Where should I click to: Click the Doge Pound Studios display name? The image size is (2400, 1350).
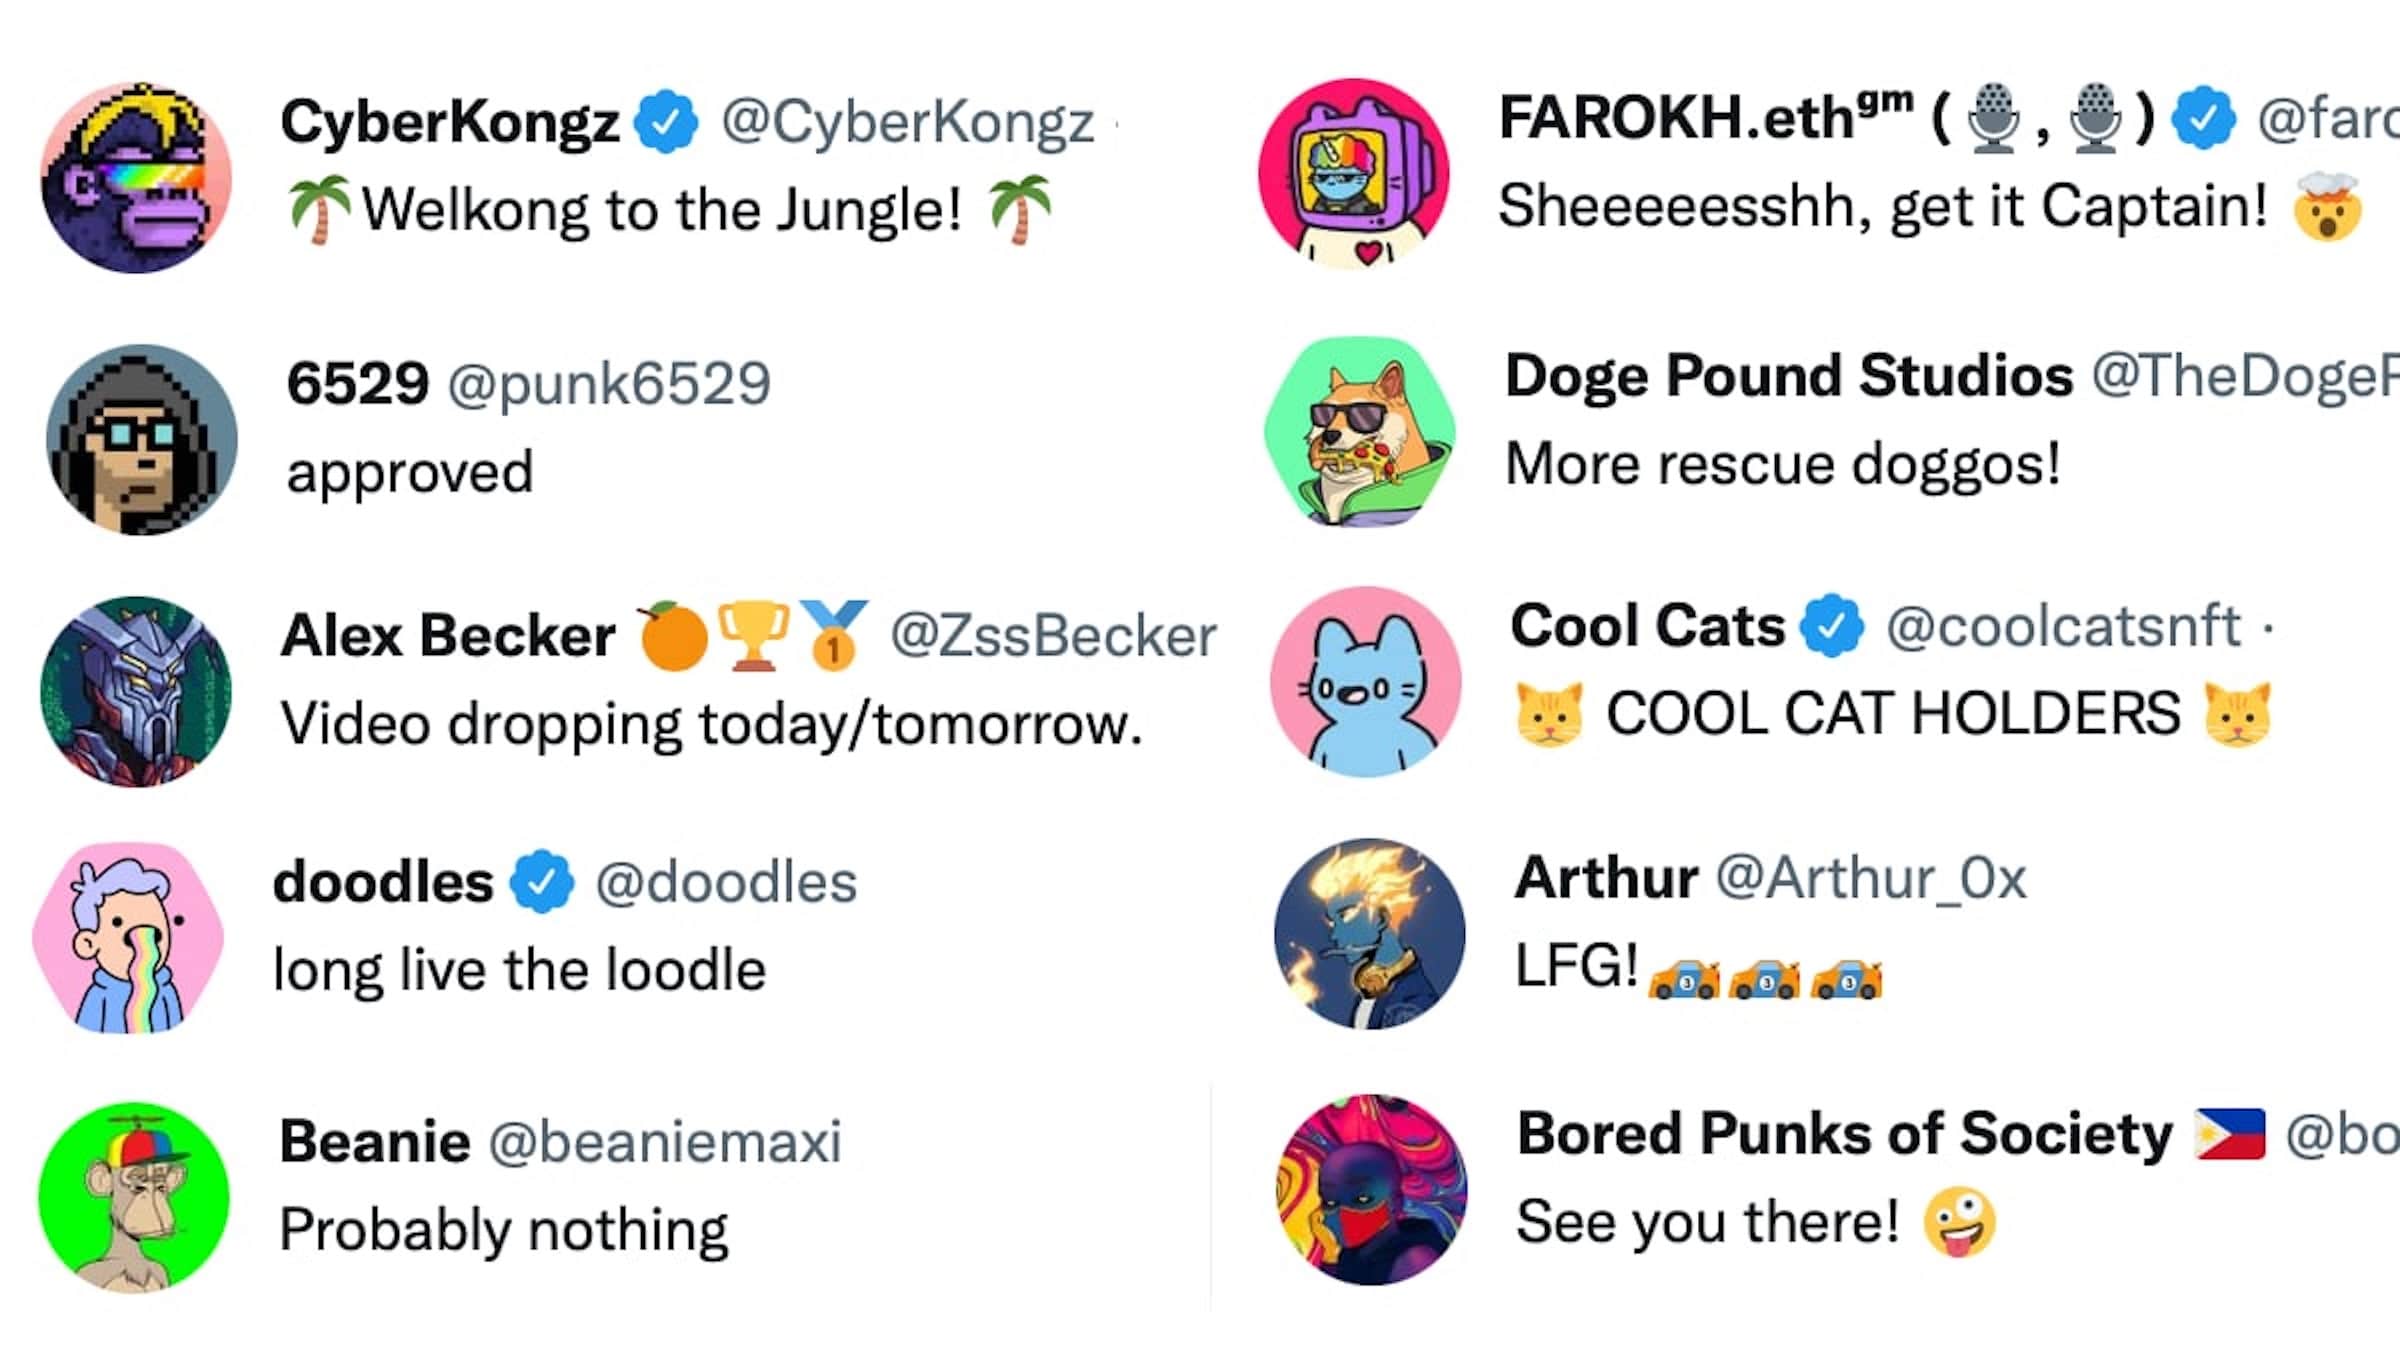[x=1789, y=376]
